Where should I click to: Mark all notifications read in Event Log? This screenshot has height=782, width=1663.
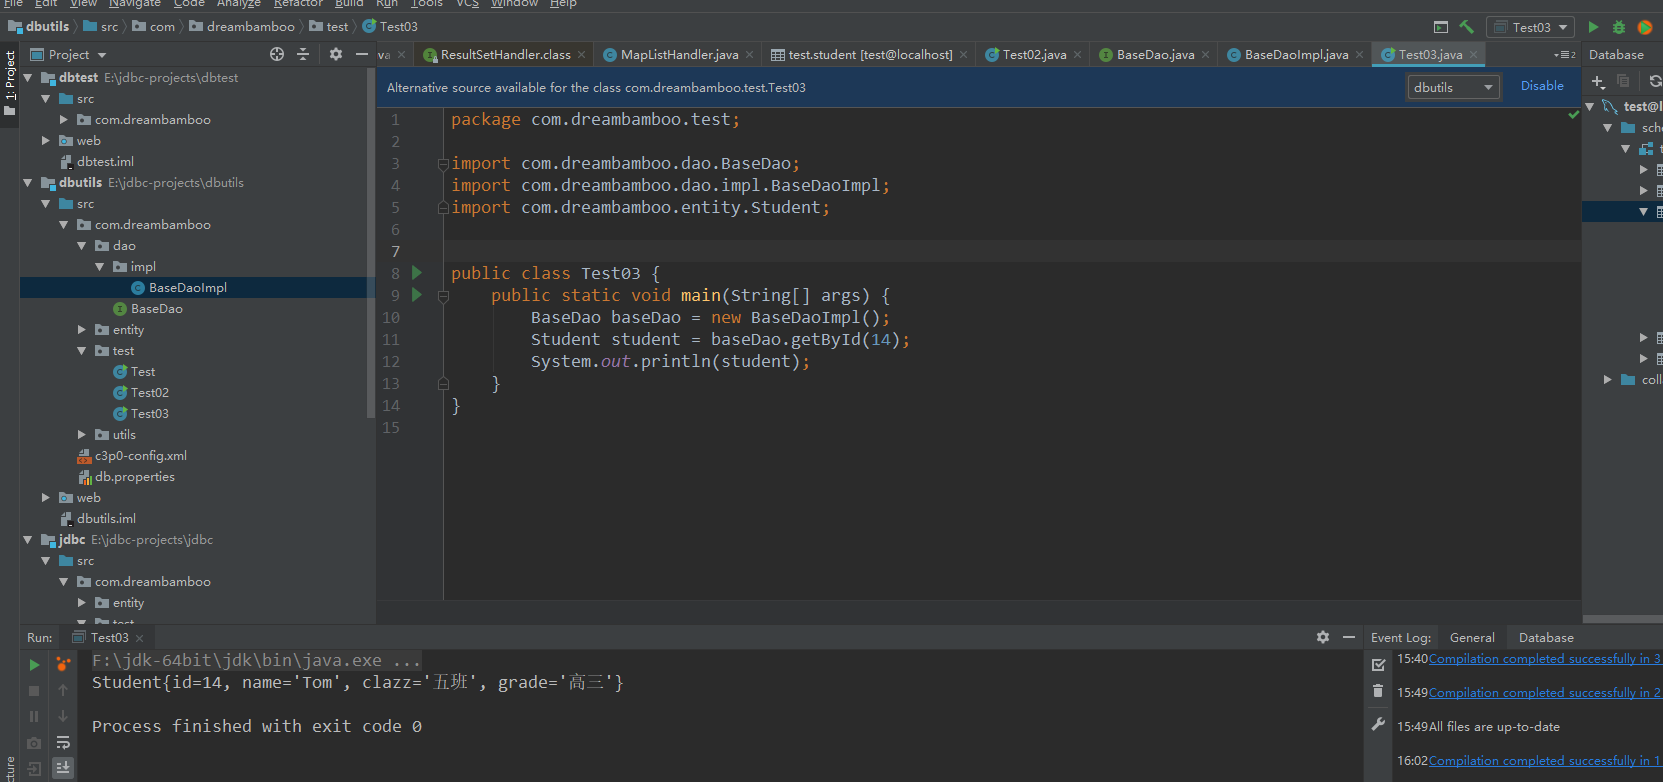point(1378,664)
